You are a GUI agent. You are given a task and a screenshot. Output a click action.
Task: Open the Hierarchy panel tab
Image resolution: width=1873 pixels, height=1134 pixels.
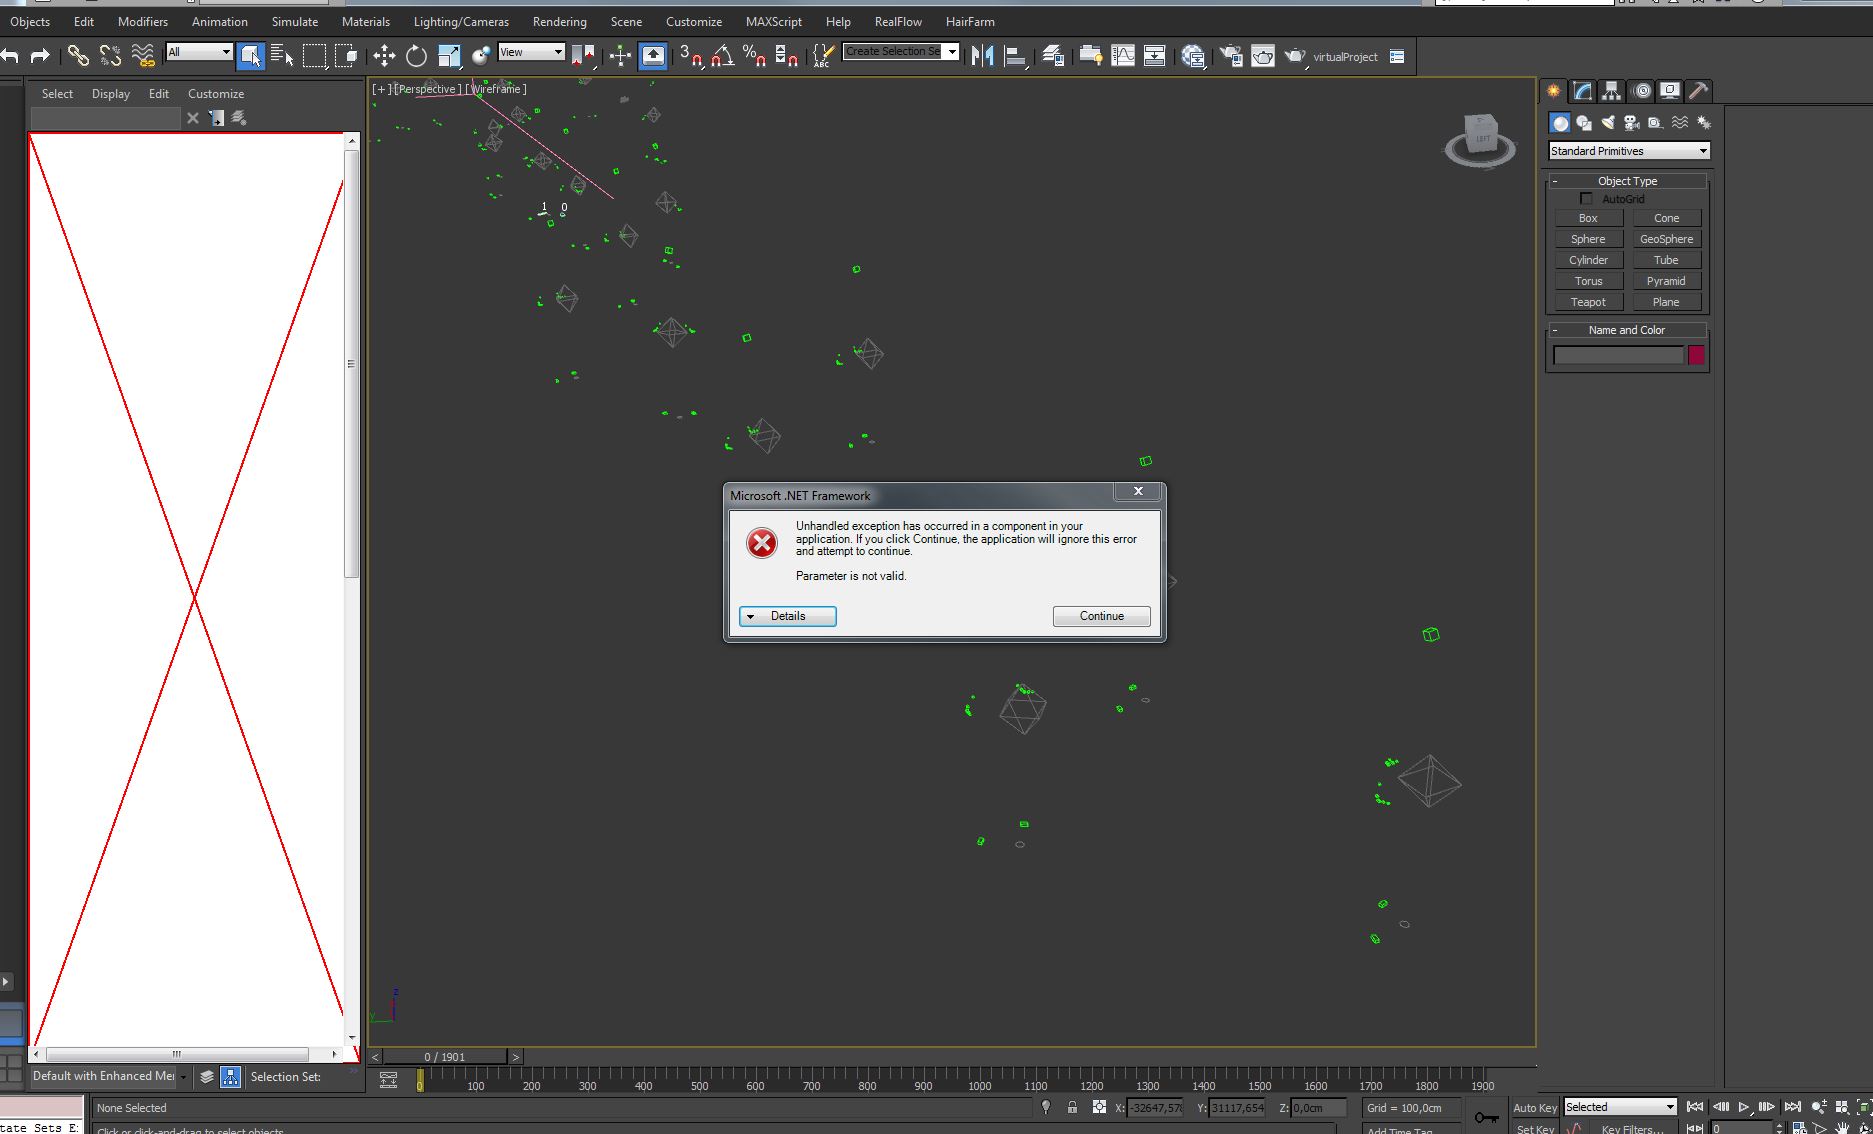pos(1611,91)
